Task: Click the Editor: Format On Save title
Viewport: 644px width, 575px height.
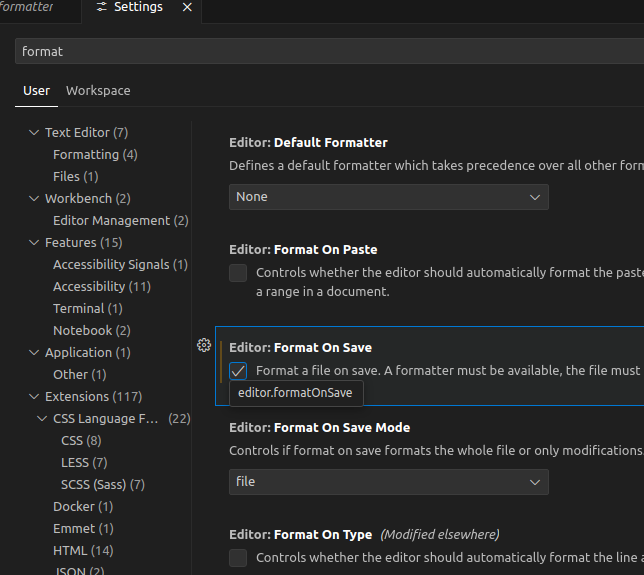Action: [301, 348]
